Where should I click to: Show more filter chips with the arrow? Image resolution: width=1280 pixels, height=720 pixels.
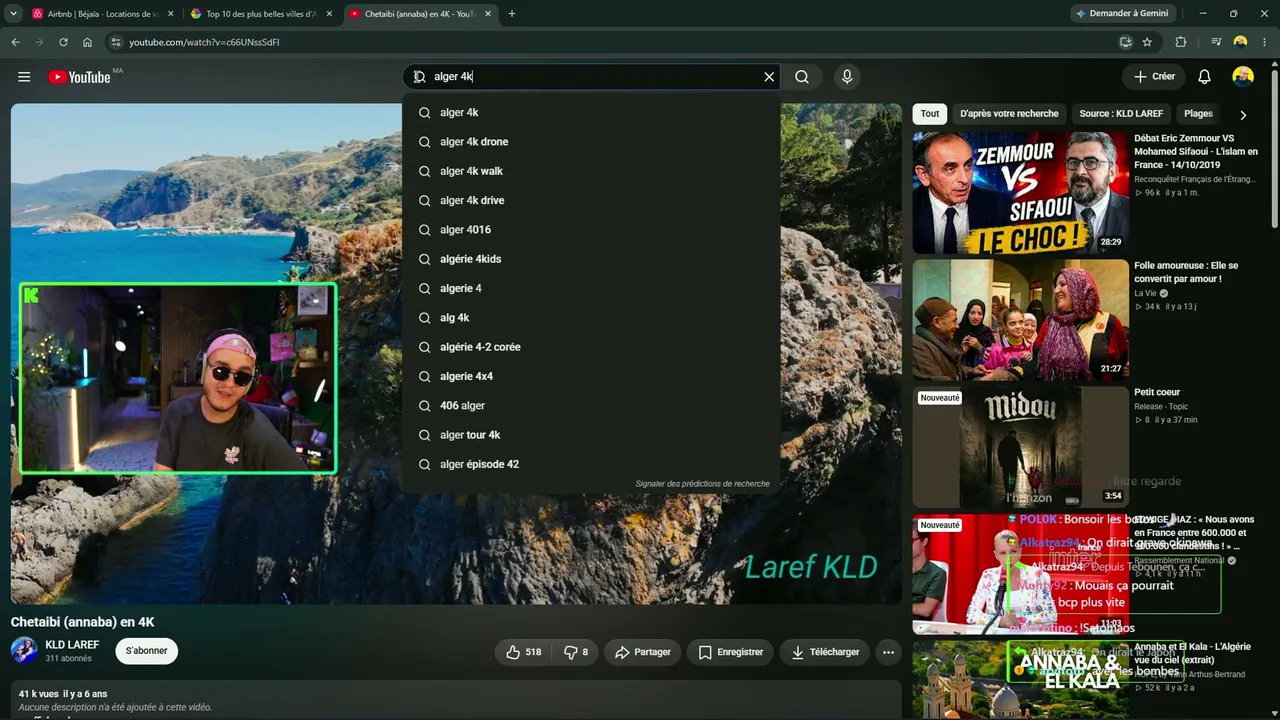(x=1243, y=115)
